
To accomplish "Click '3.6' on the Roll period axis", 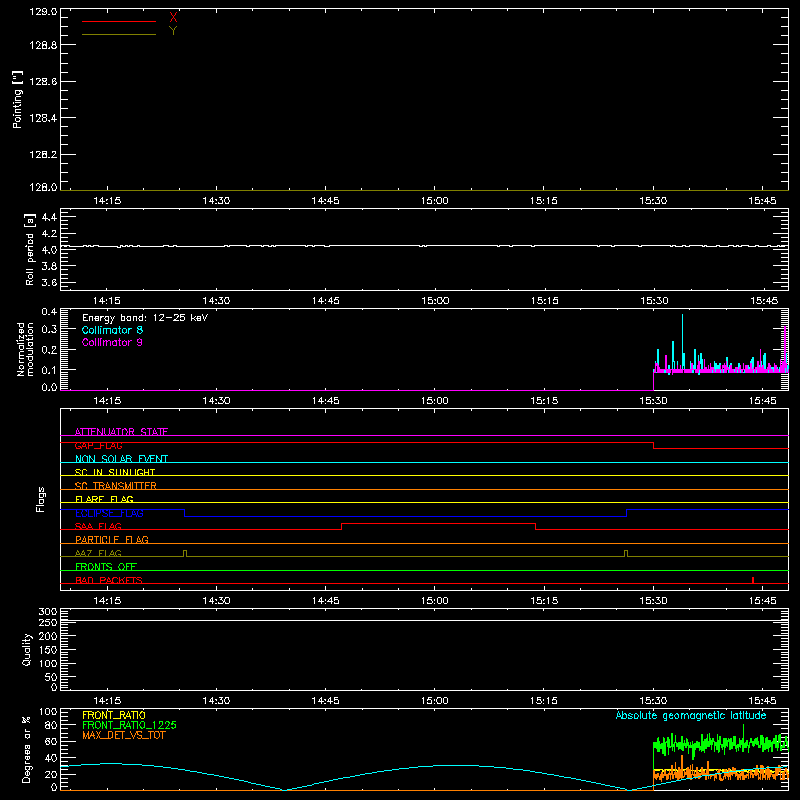I will pos(49,282).
